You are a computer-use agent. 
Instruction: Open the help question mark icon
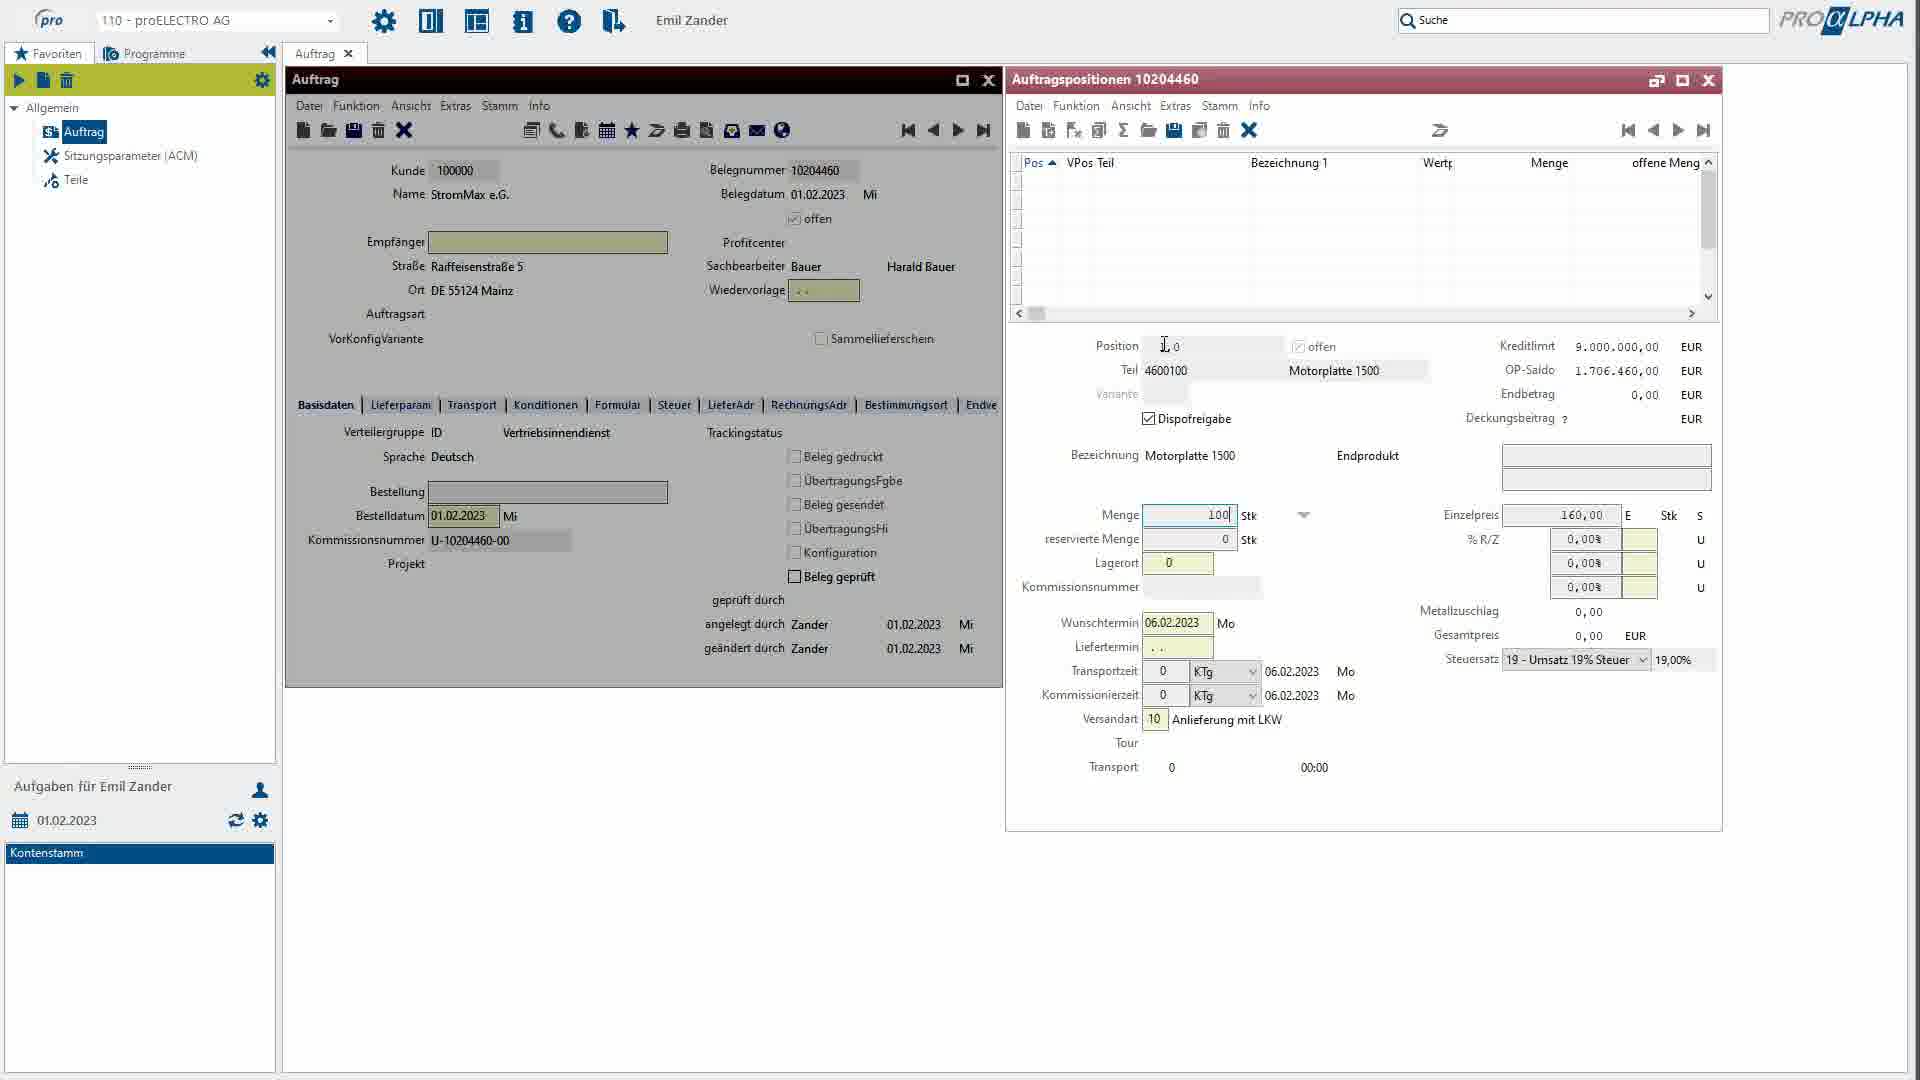pyautogui.click(x=569, y=21)
